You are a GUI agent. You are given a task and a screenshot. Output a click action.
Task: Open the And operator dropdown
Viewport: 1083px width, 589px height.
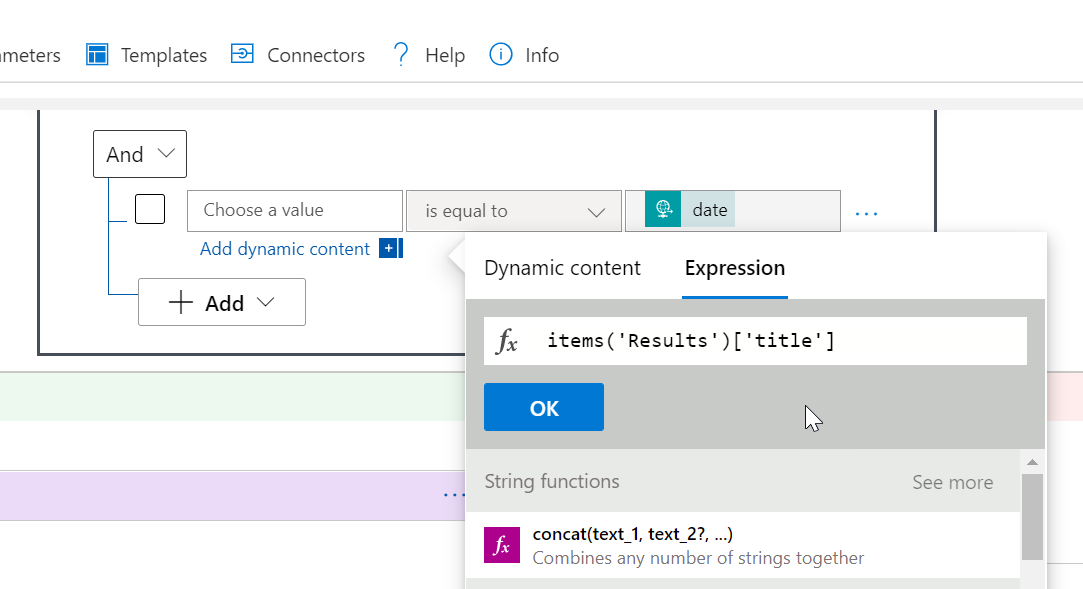pyautogui.click(x=140, y=155)
